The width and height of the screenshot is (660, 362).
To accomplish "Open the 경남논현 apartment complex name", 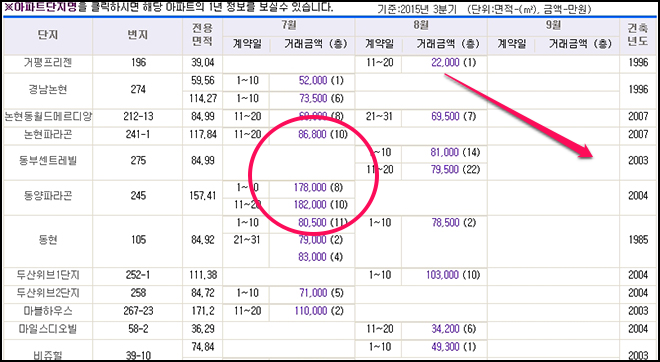I will 48,90.
